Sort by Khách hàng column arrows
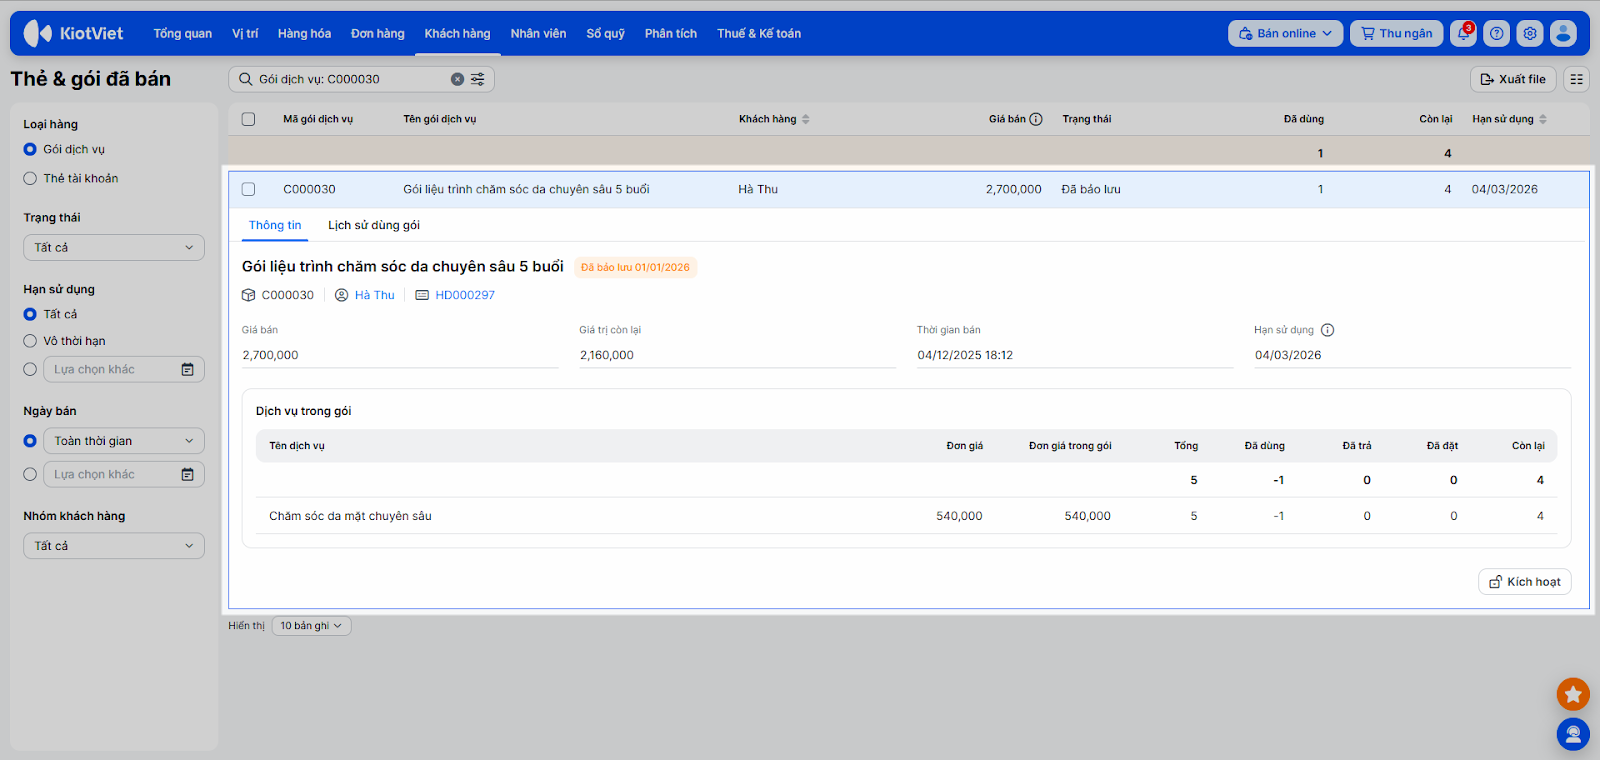 pos(805,119)
